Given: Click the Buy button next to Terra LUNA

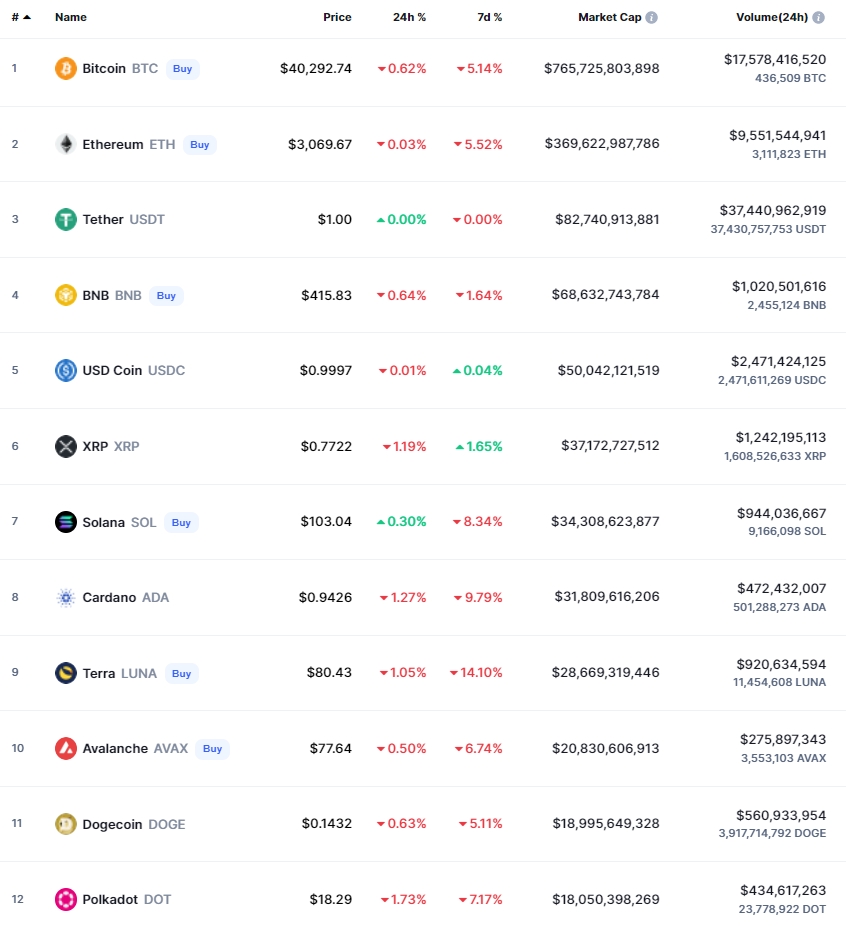Looking at the screenshot, I should click(x=181, y=673).
